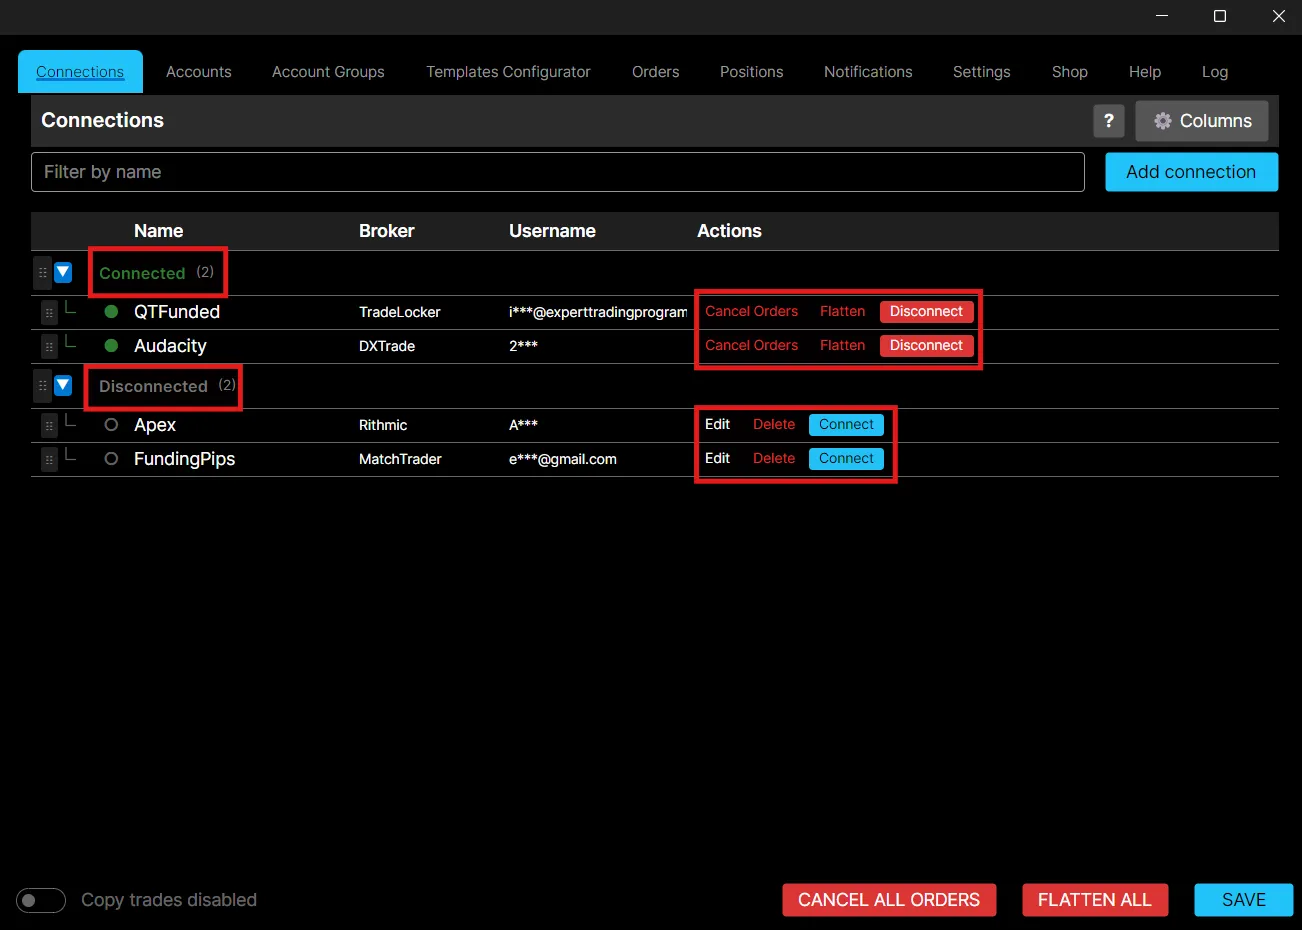Screen dimensions: 1302x930
Task: Edit the FundingPips connection
Action: point(717,459)
